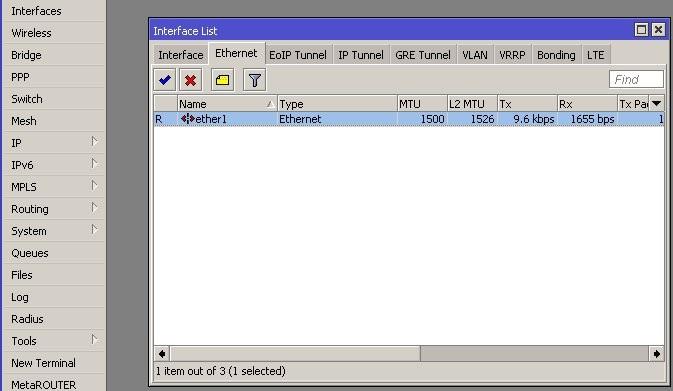Viewport: 673px width, 391px height.
Task: Click the 1526 L2 MTU value
Action: [482, 119]
